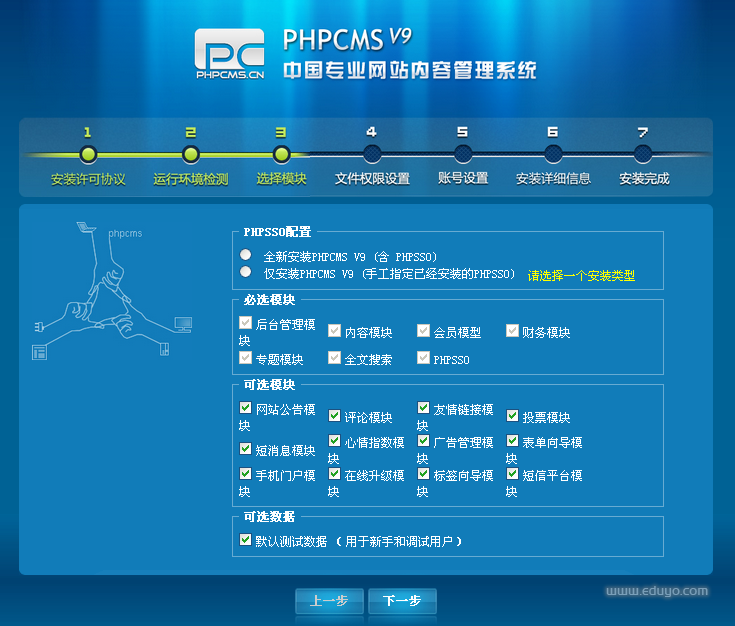The width and height of the screenshot is (735, 626).
Task: Select step 4 circle 文件权限设置
Action: coord(372,154)
